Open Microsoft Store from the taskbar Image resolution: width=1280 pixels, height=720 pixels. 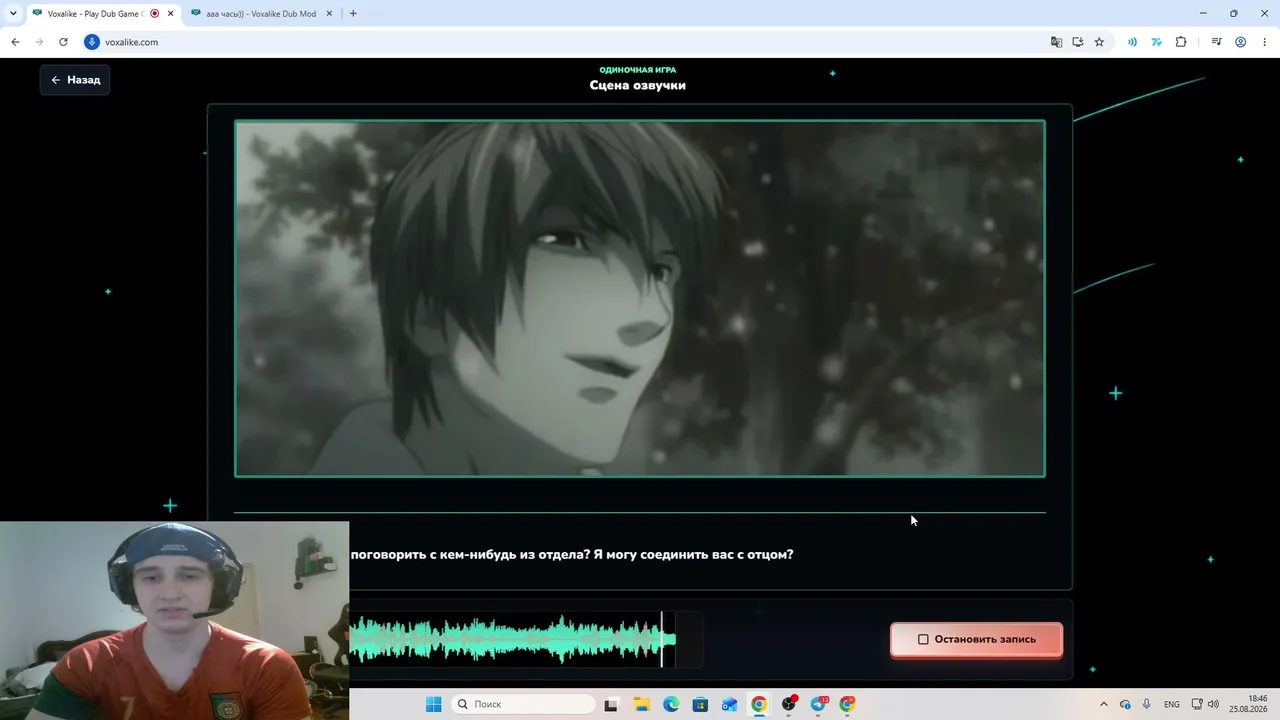[700, 704]
